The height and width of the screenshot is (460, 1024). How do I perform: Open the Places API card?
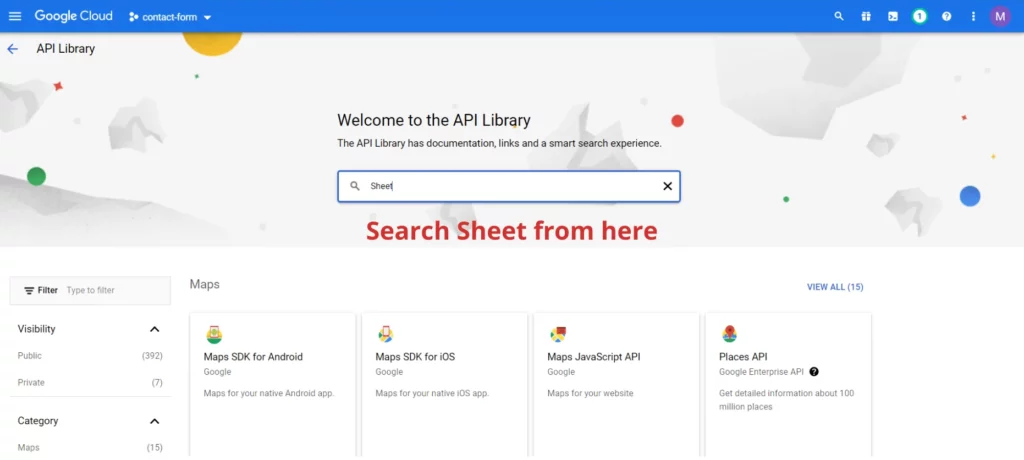788,384
